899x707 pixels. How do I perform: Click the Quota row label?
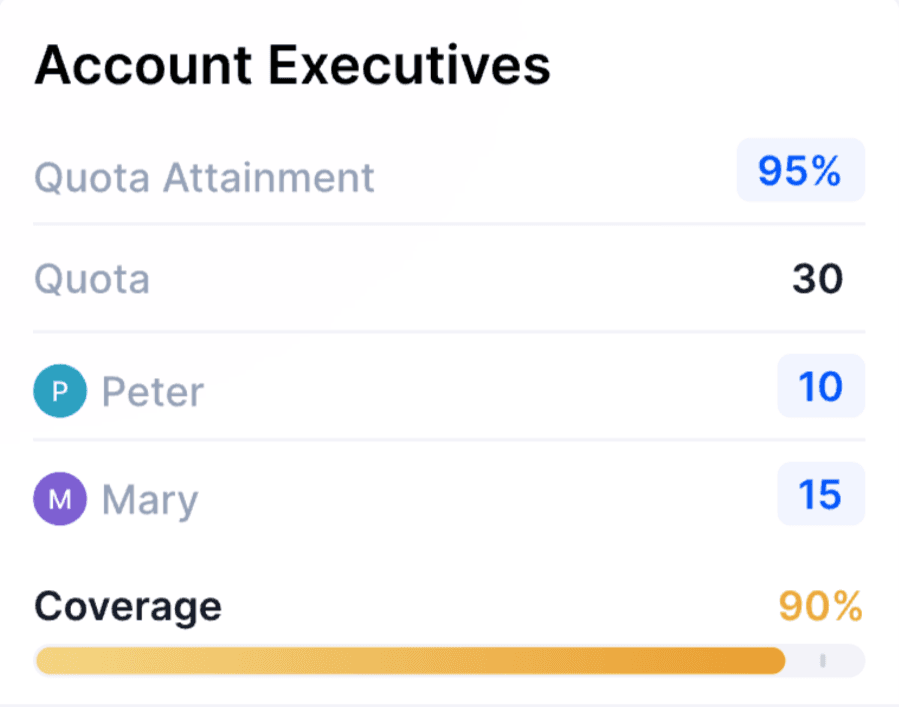click(x=92, y=280)
